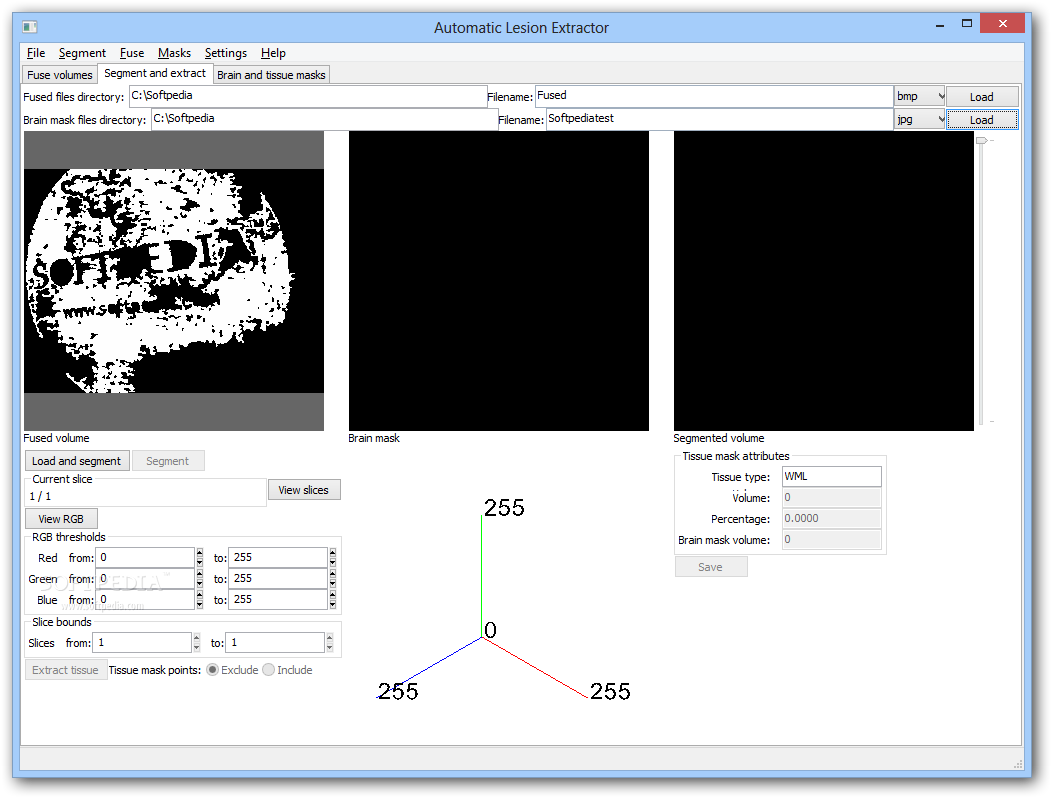The image size is (1052, 798).
Task: Decrease the Slices to value
Action: [x=330, y=648]
